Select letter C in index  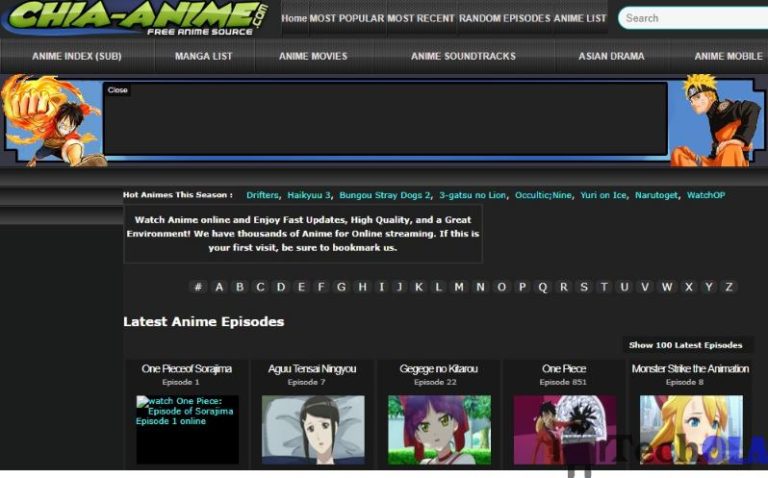[260, 287]
